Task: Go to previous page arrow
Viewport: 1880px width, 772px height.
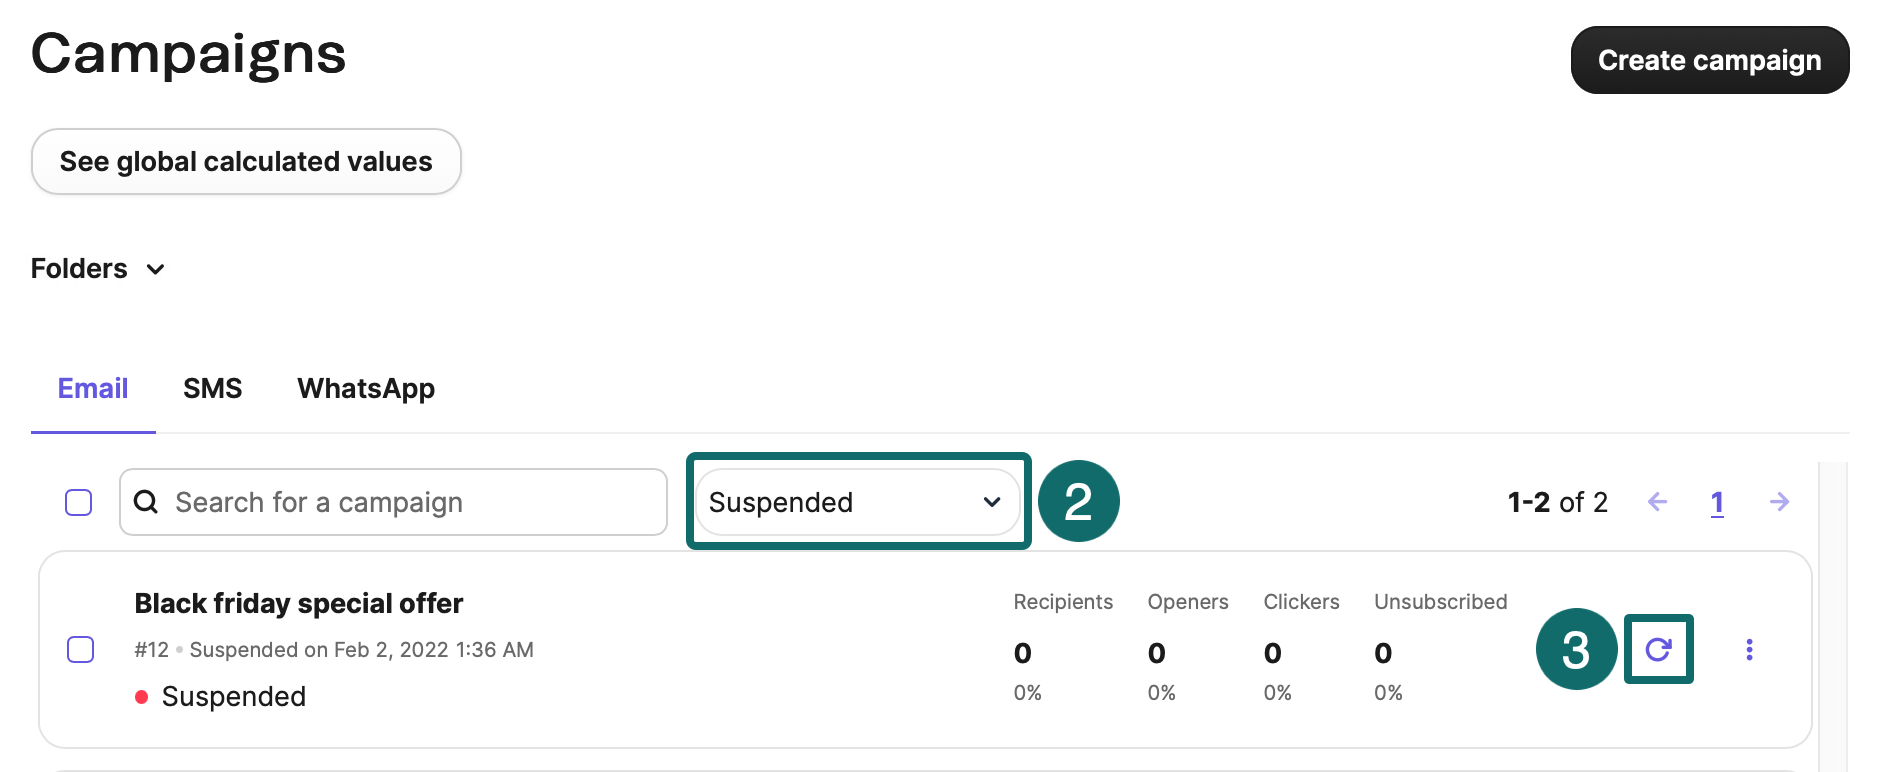Action: [1657, 502]
